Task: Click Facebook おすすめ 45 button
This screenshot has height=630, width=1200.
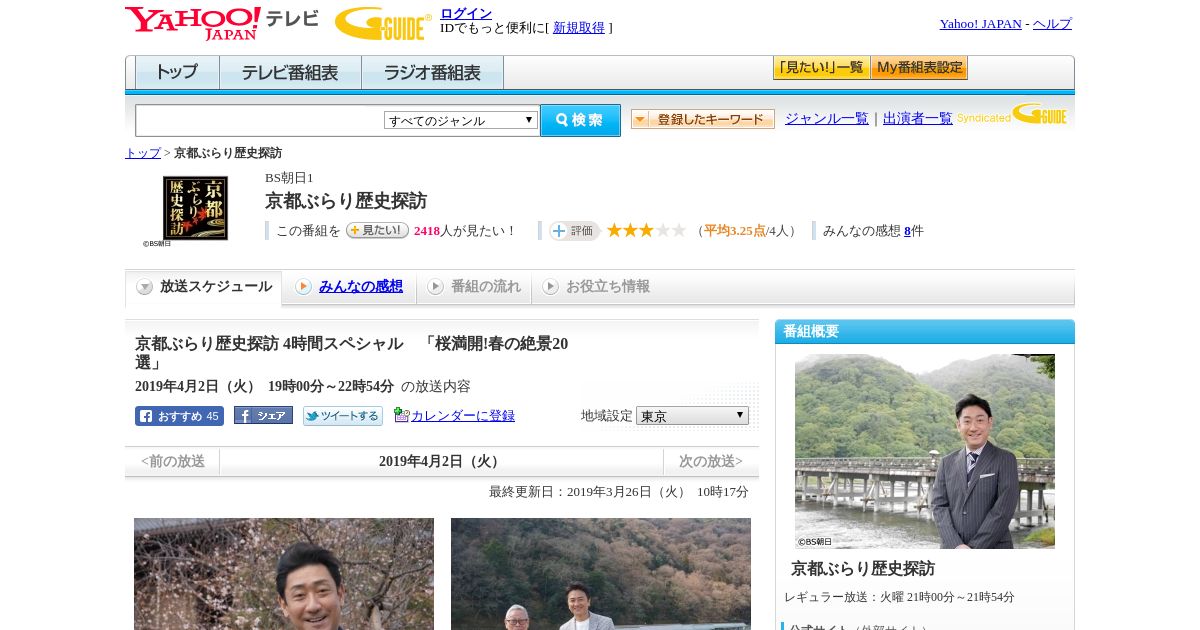Action: (x=179, y=416)
